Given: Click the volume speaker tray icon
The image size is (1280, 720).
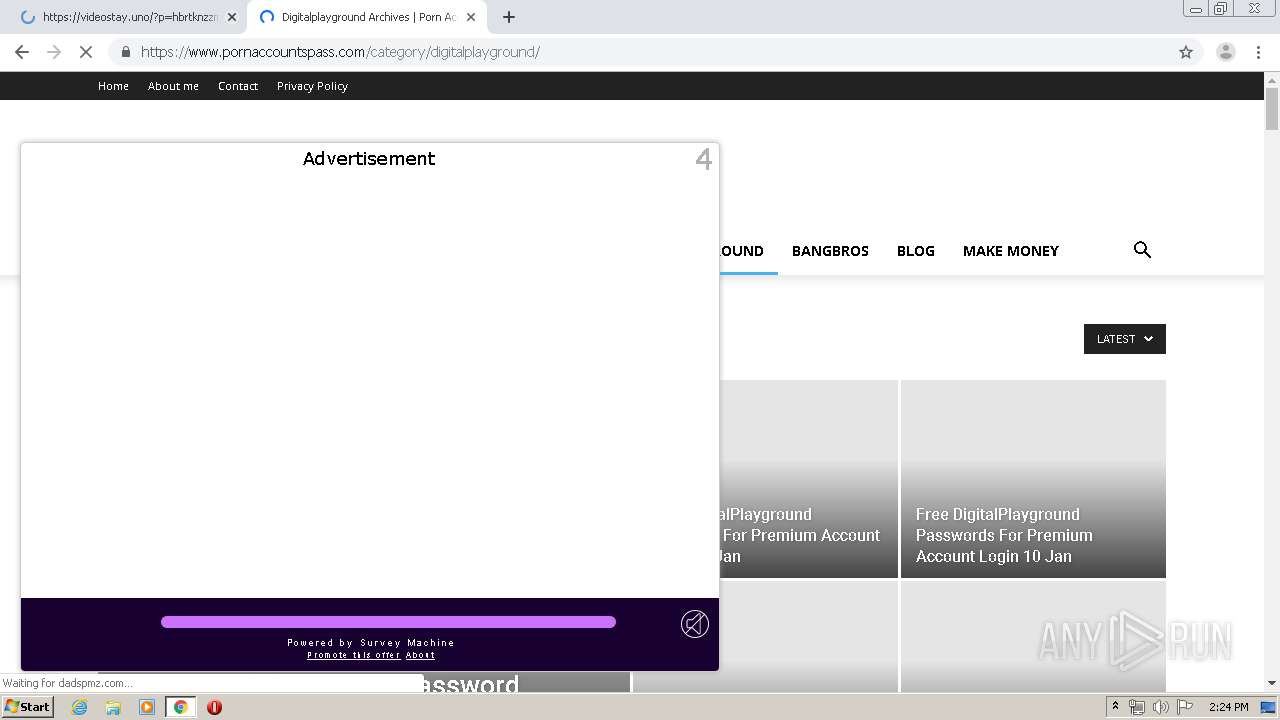Looking at the screenshot, I should 1160,707.
